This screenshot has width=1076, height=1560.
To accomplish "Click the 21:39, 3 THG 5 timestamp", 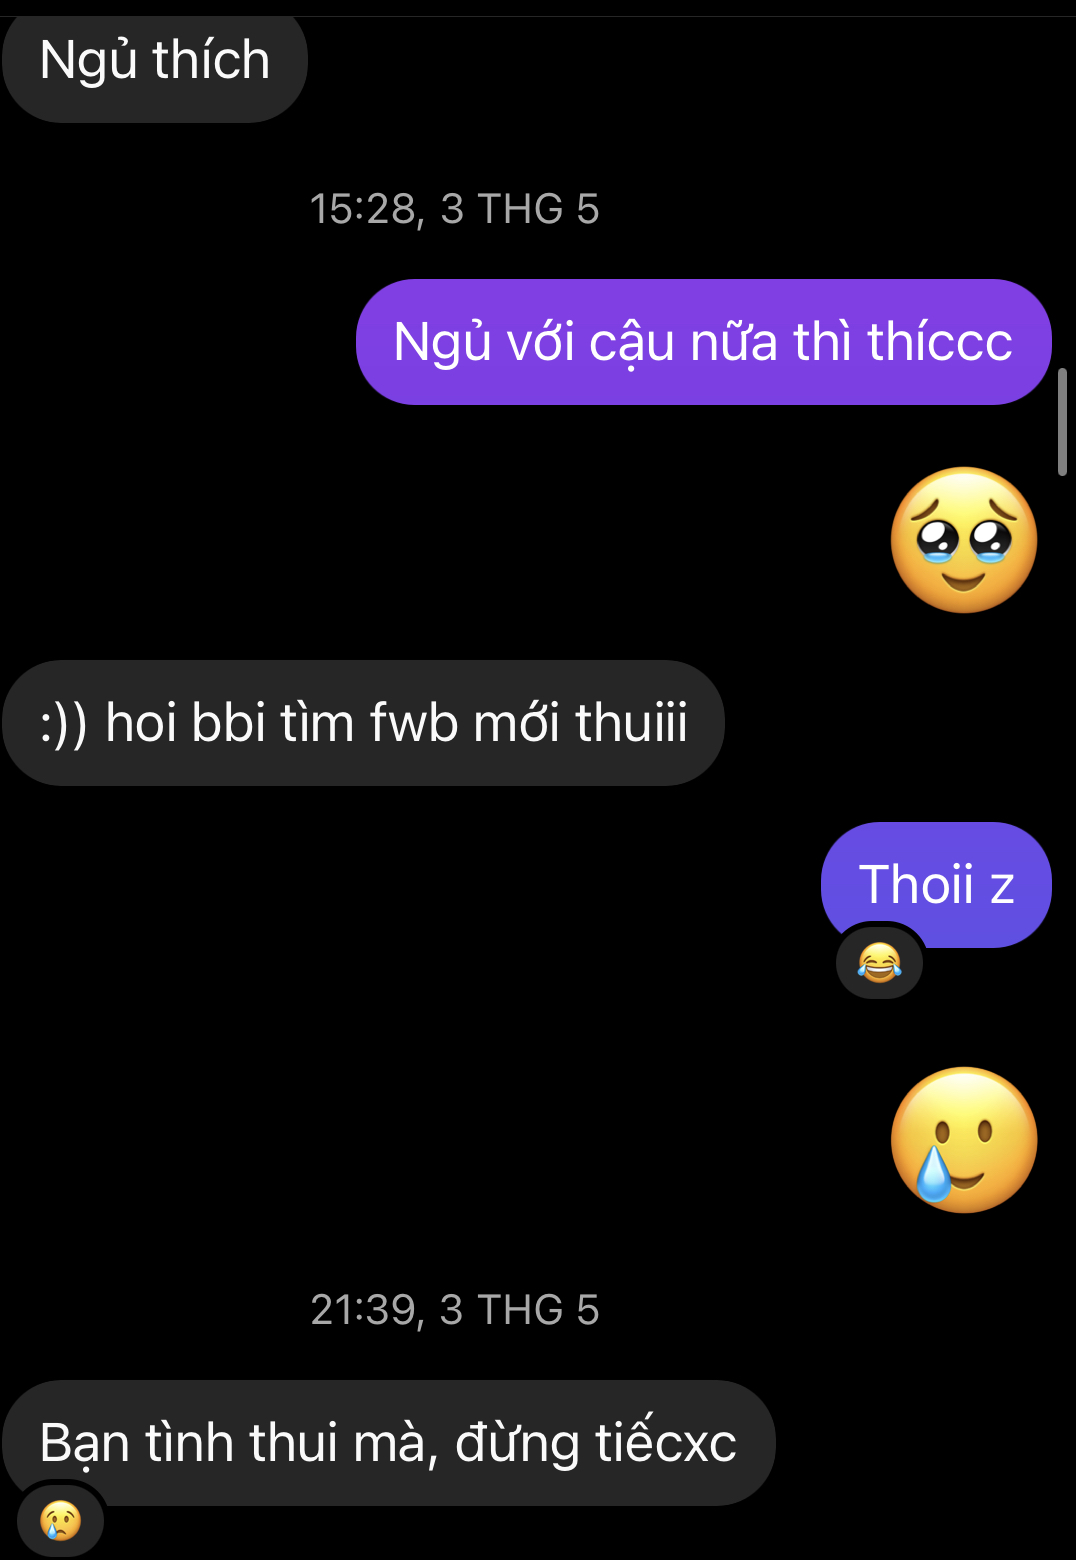I will [454, 1310].
